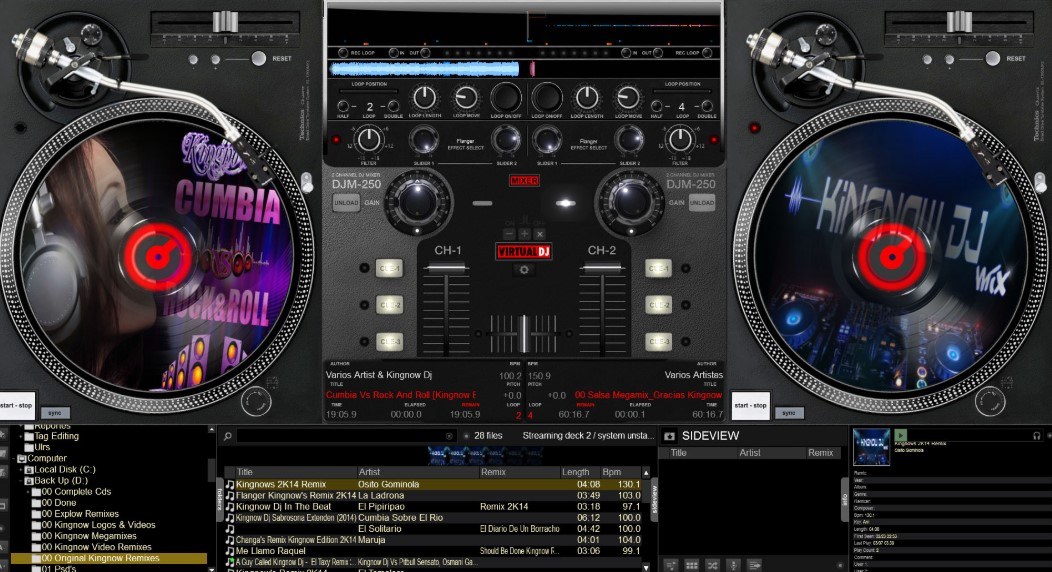
Task: Trigger CUE-3 on the right deck
Action: 659,341
